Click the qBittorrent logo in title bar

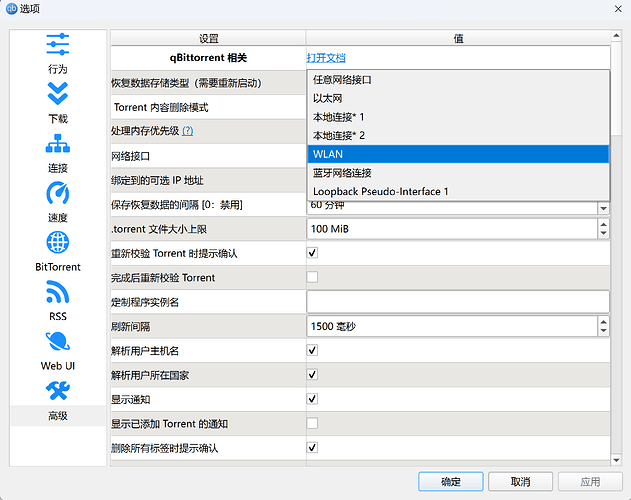tap(11, 8)
